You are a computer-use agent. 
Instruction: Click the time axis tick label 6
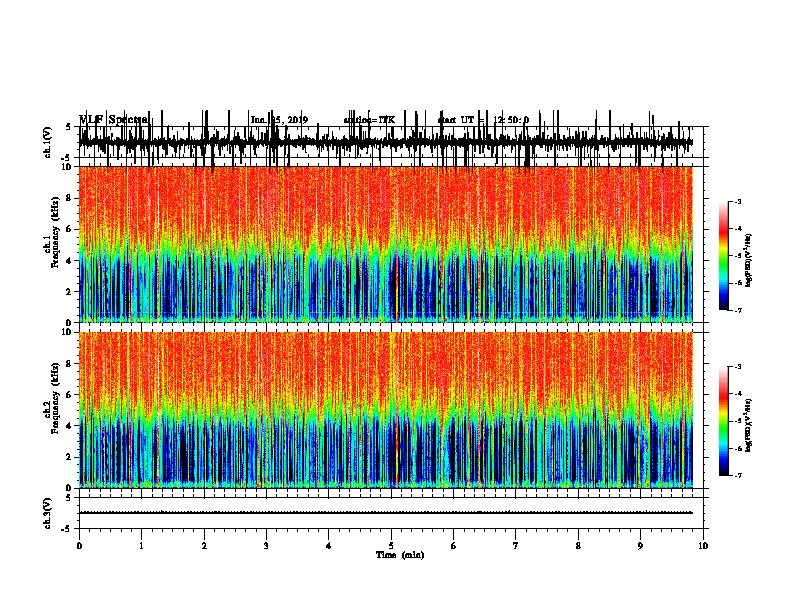(454, 546)
